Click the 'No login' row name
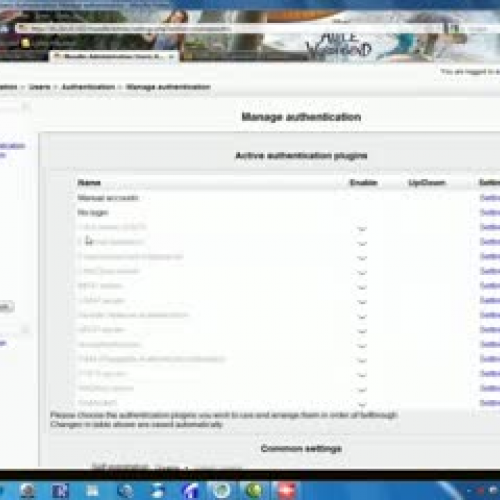500x500 pixels. (x=93, y=212)
